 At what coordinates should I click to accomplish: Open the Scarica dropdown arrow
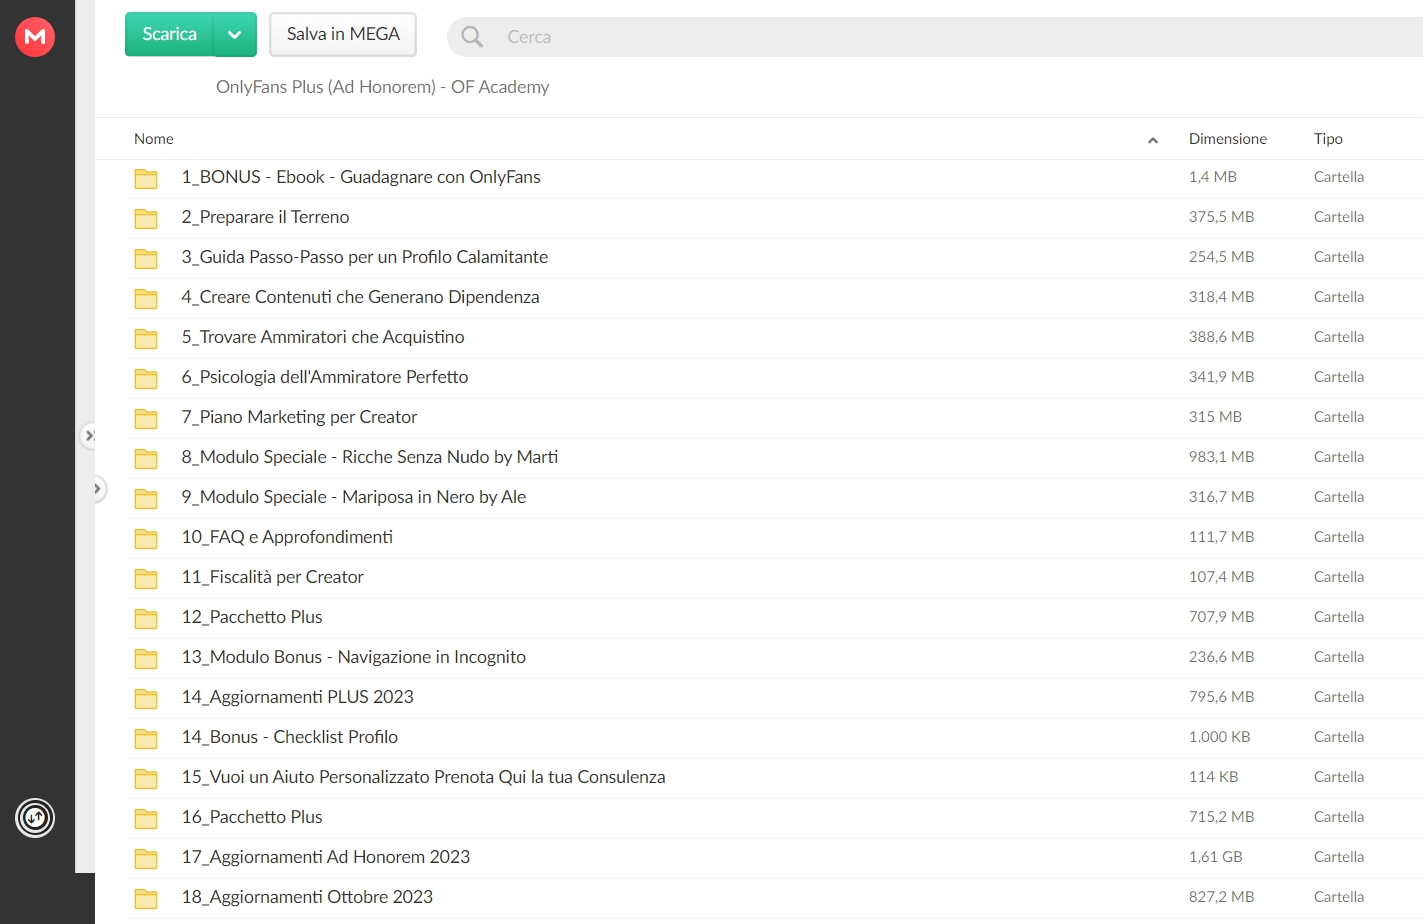click(235, 35)
